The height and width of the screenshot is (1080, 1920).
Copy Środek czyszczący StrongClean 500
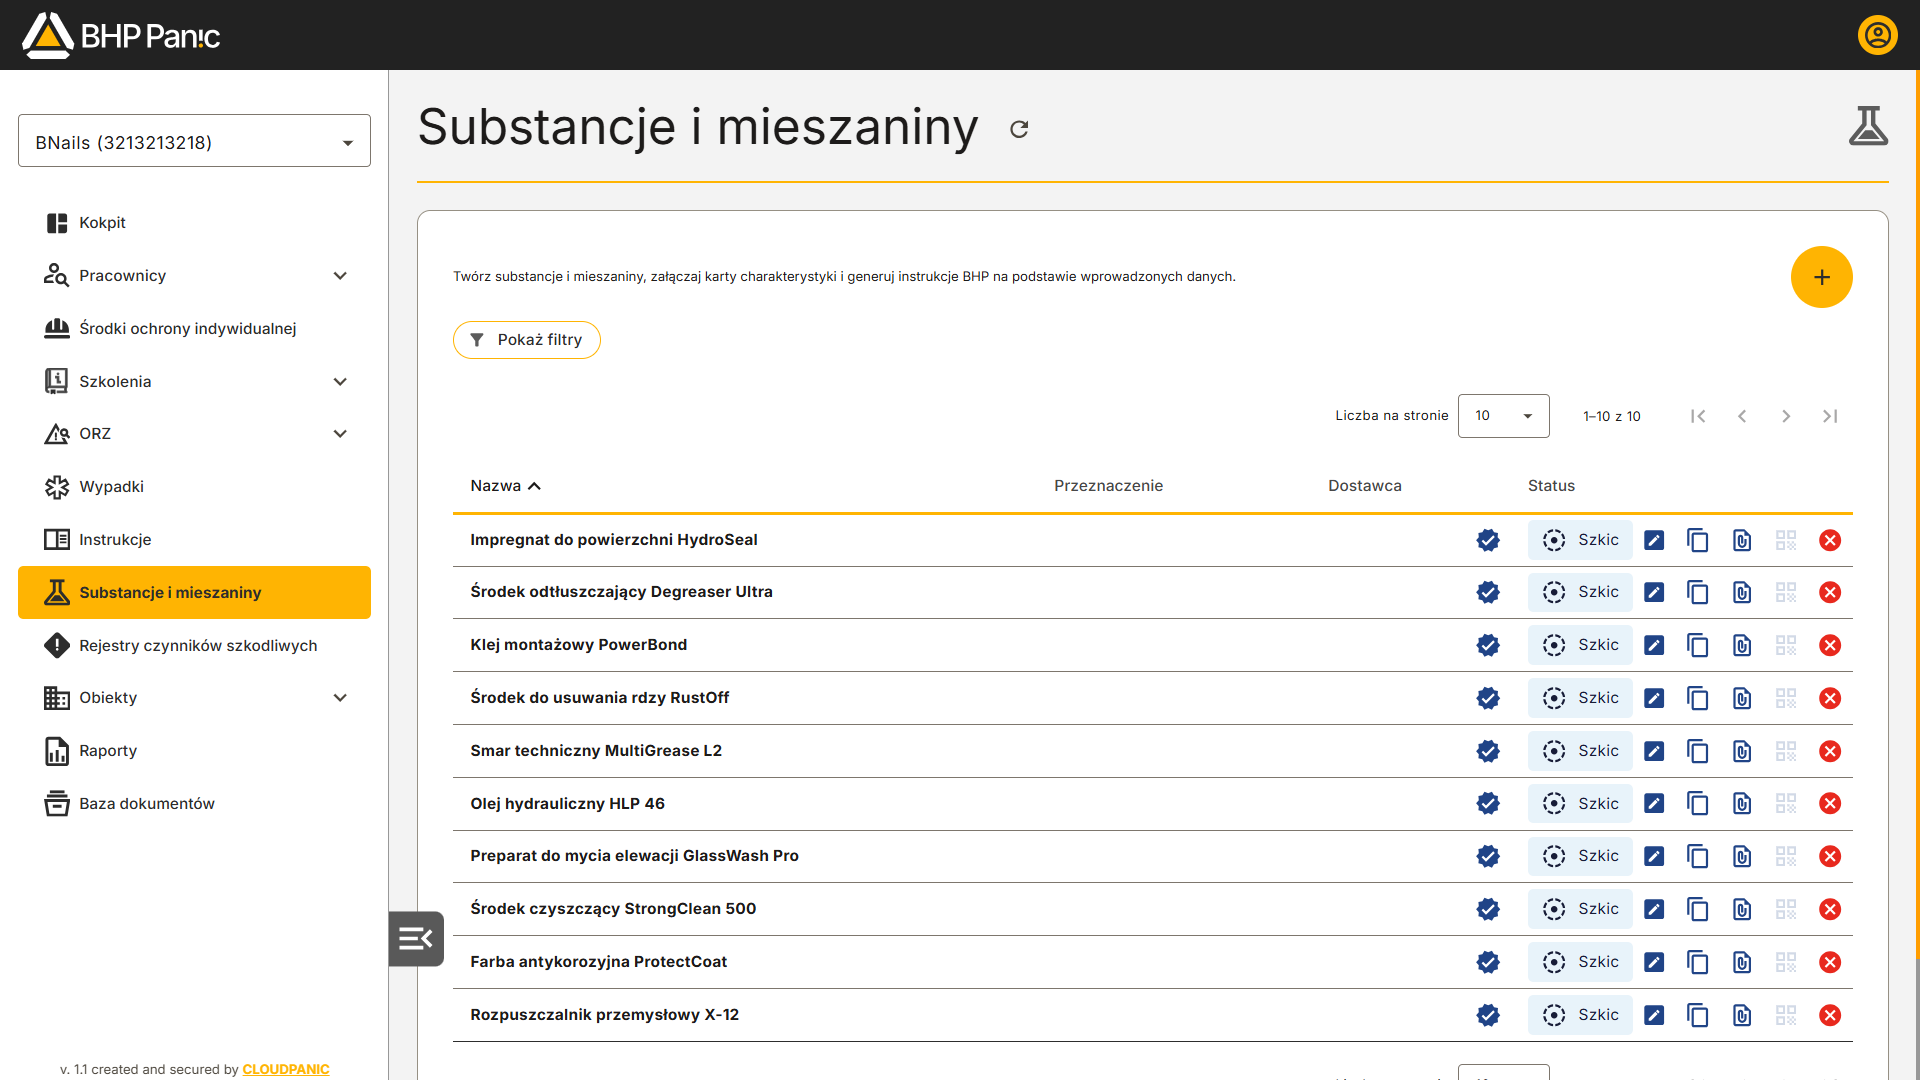1698,909
